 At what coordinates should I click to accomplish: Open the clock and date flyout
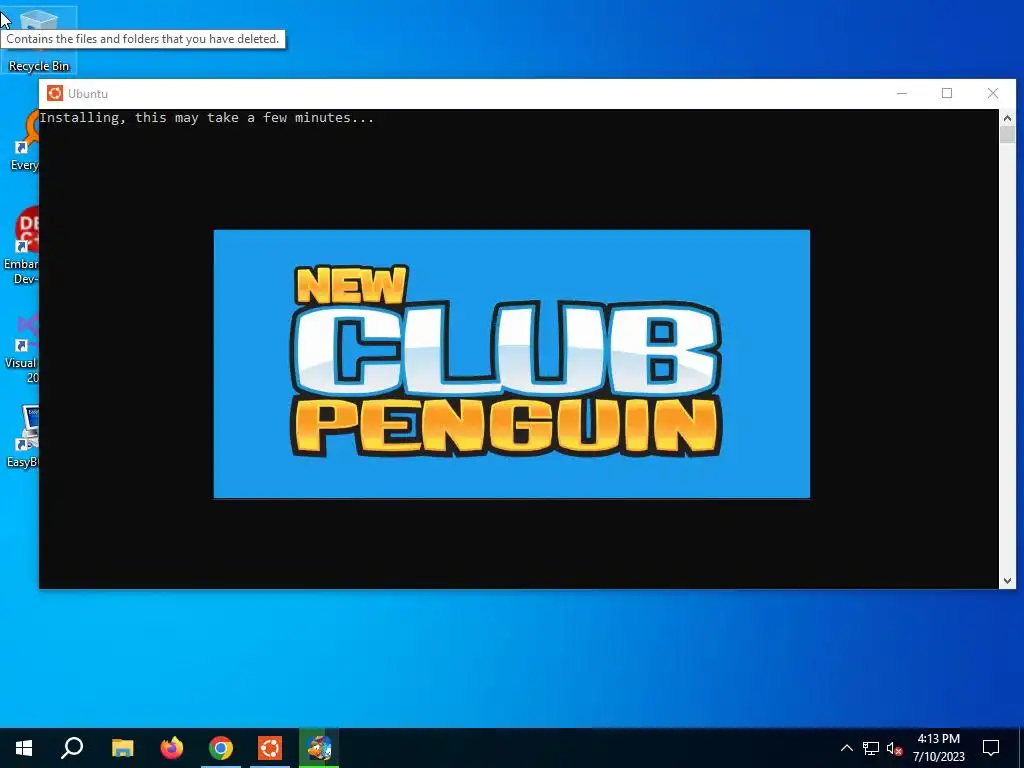[938, 748]
